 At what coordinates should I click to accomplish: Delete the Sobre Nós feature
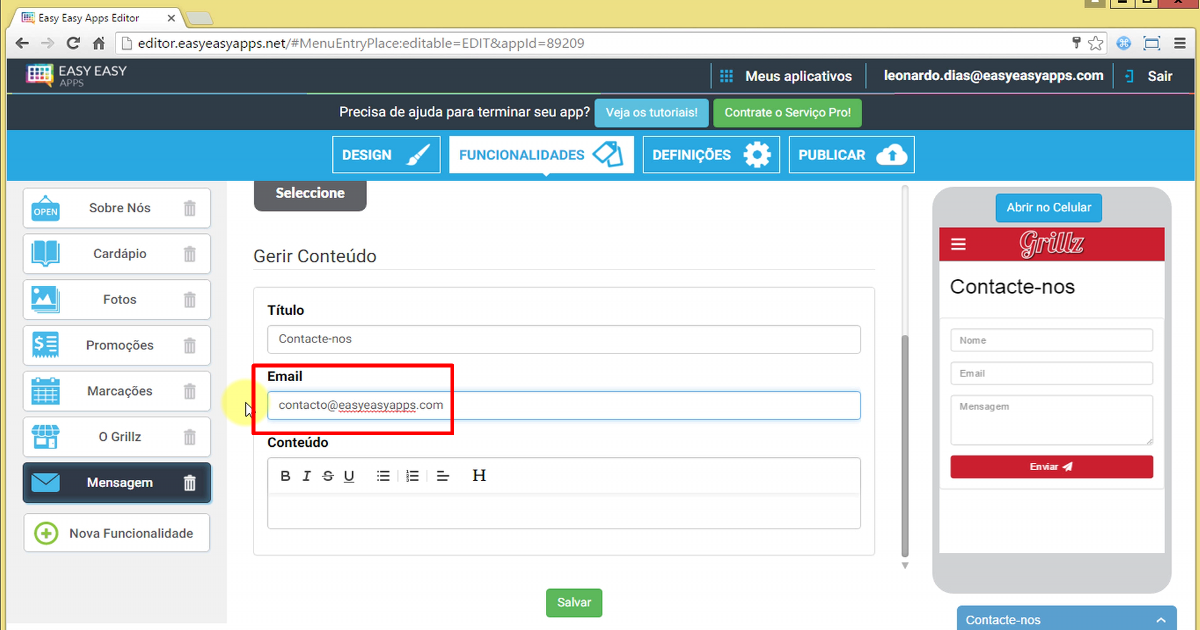(190, 208)
